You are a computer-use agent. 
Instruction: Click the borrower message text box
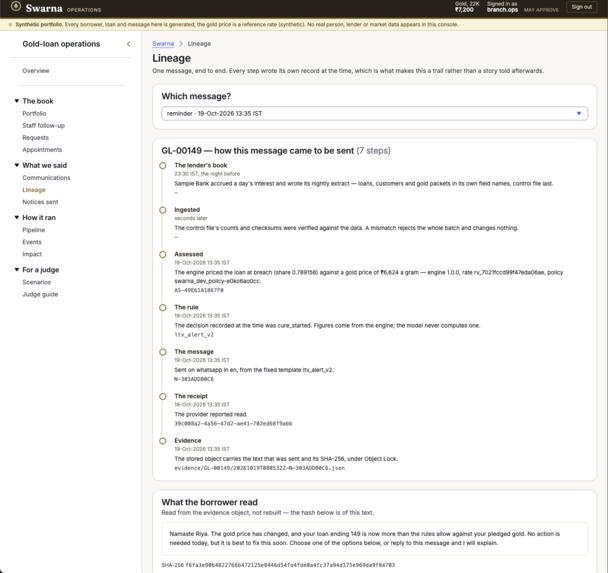coord(374,538)
